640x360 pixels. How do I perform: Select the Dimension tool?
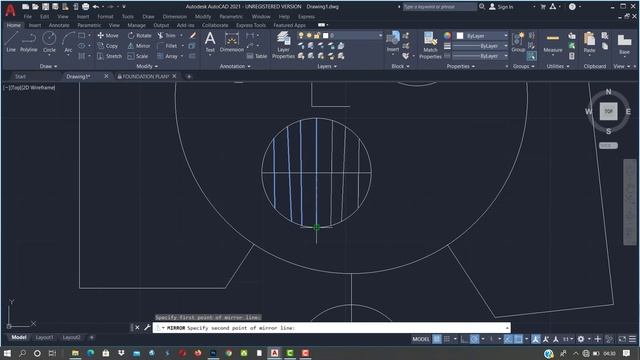(x=231, y=42)
